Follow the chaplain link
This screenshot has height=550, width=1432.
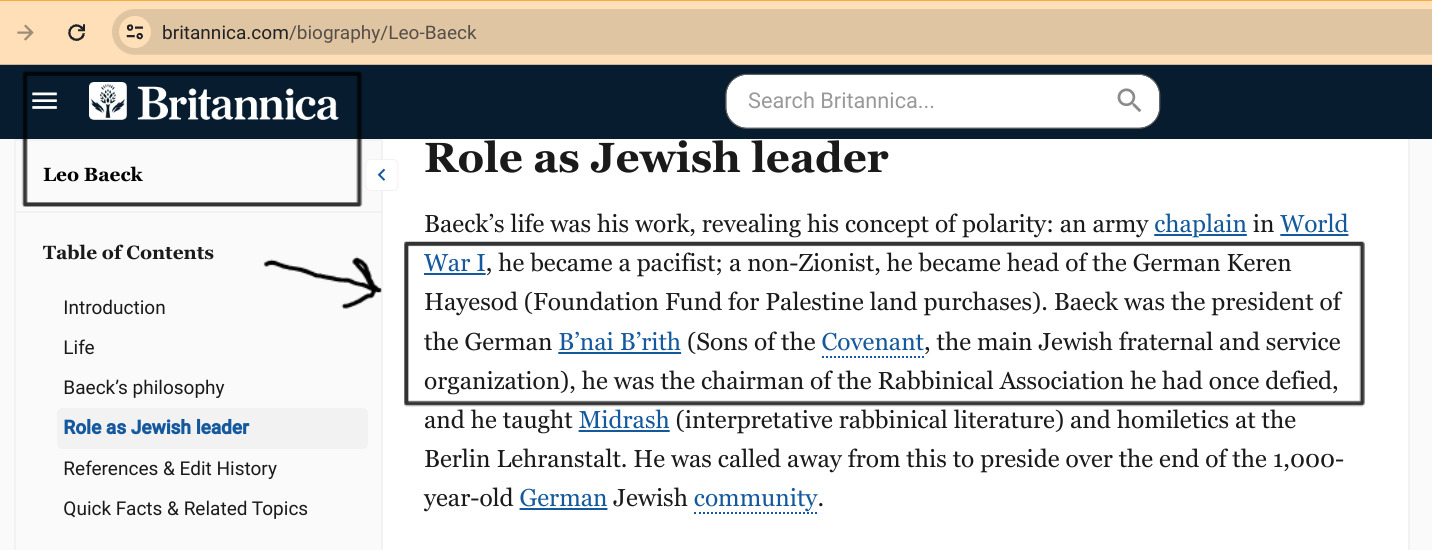(1200, 224)
